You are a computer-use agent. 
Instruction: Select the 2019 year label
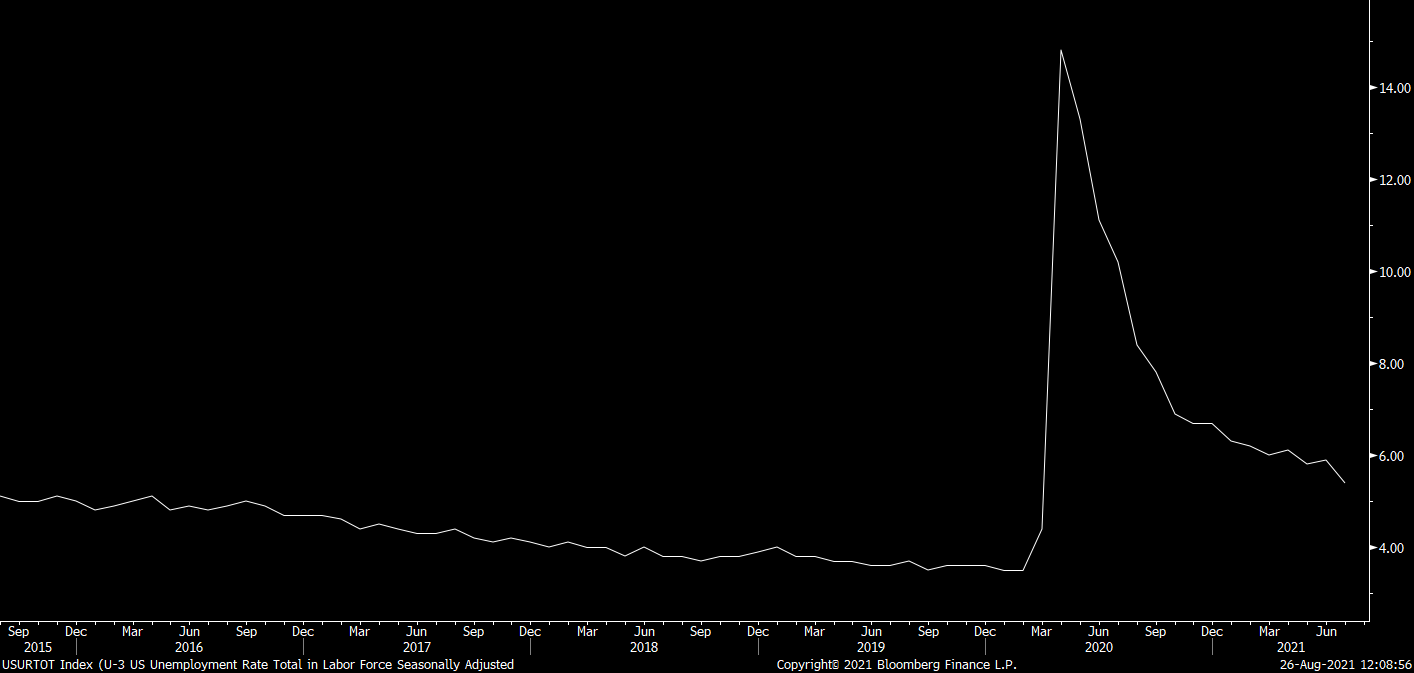pos(871,647)
